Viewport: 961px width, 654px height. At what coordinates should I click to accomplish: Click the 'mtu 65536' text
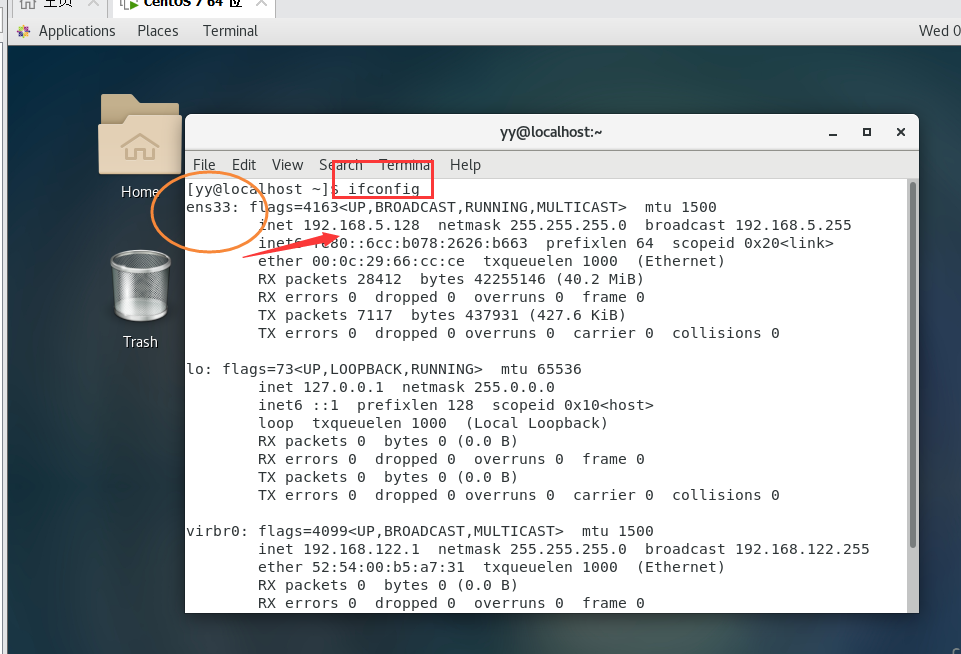[541, 370]
